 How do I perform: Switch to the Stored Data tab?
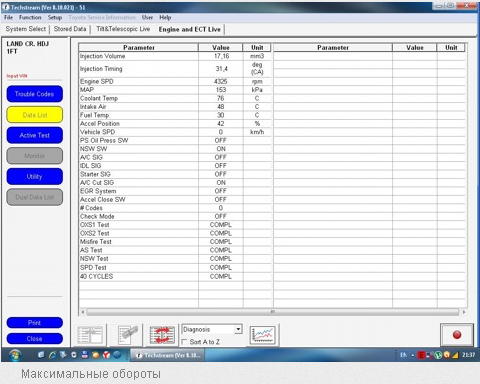point(70,29)
